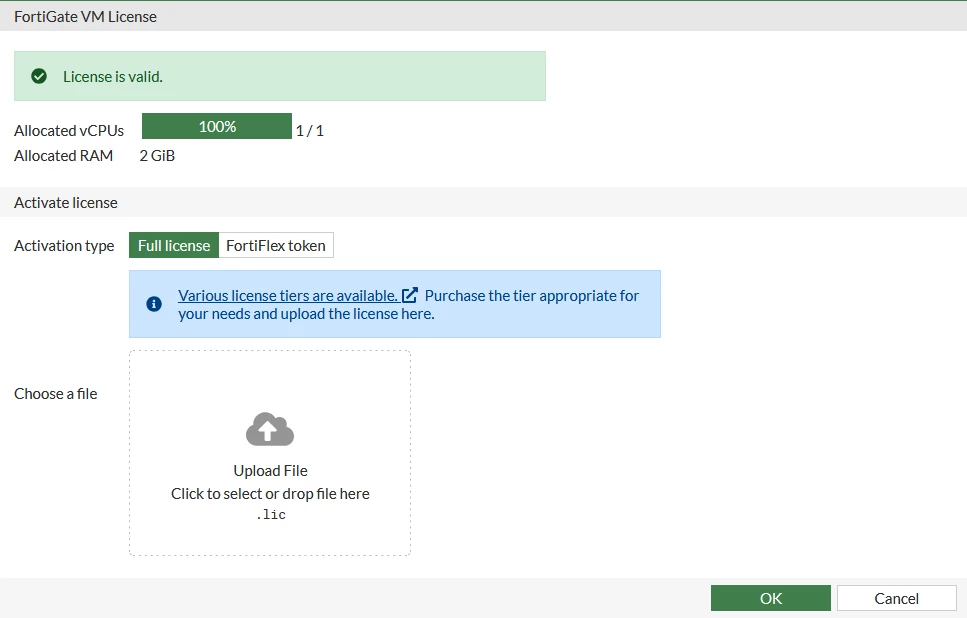The width and height of the screenshot is (967, 618).
Task: Click the 'Activation type' label
Action: point(64,246)
